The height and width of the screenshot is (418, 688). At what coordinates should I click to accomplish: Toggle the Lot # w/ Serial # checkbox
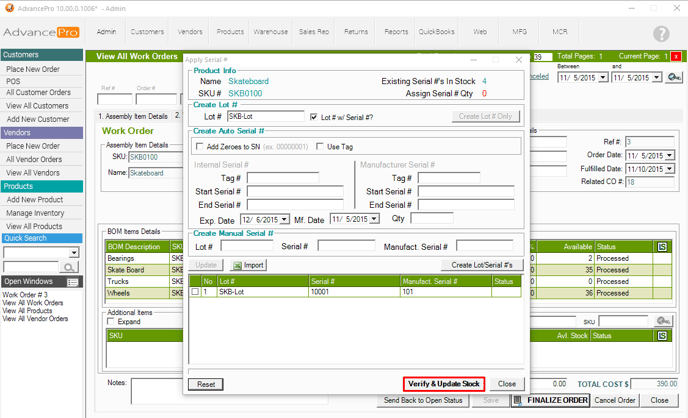[x=314, y=117]
